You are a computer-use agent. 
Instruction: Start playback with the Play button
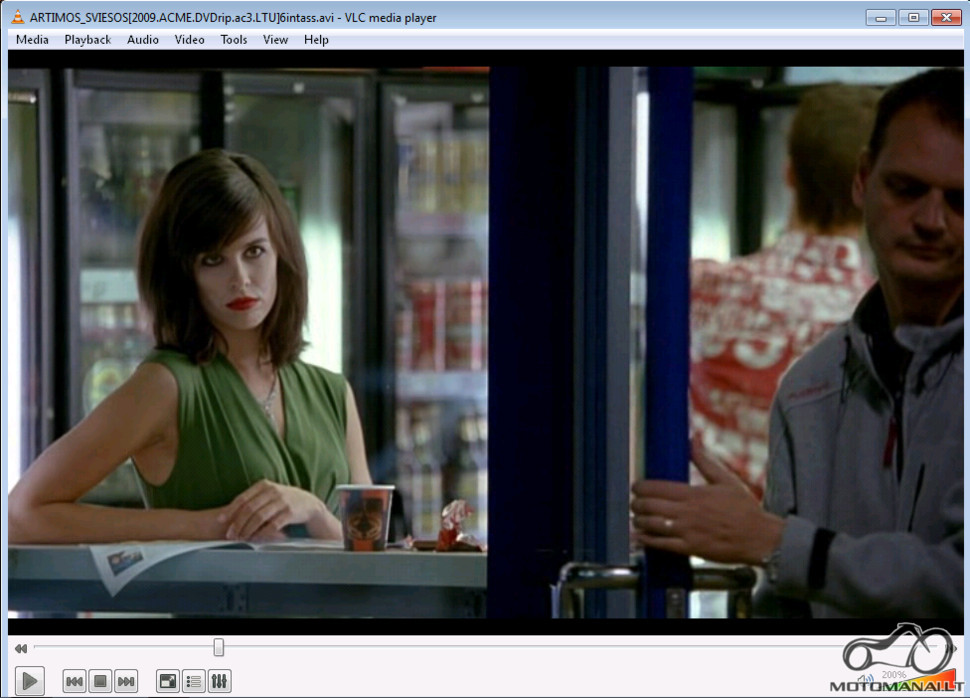29,681
